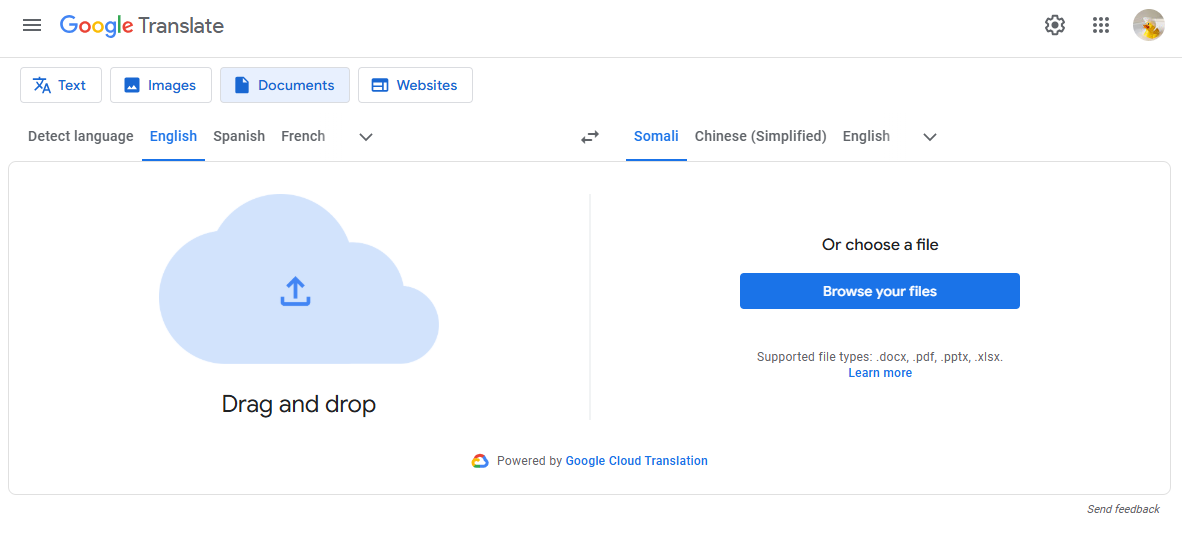The height and width of the screenshot is (541, 1182).
Task: Select English as target language
Action: 866,136
